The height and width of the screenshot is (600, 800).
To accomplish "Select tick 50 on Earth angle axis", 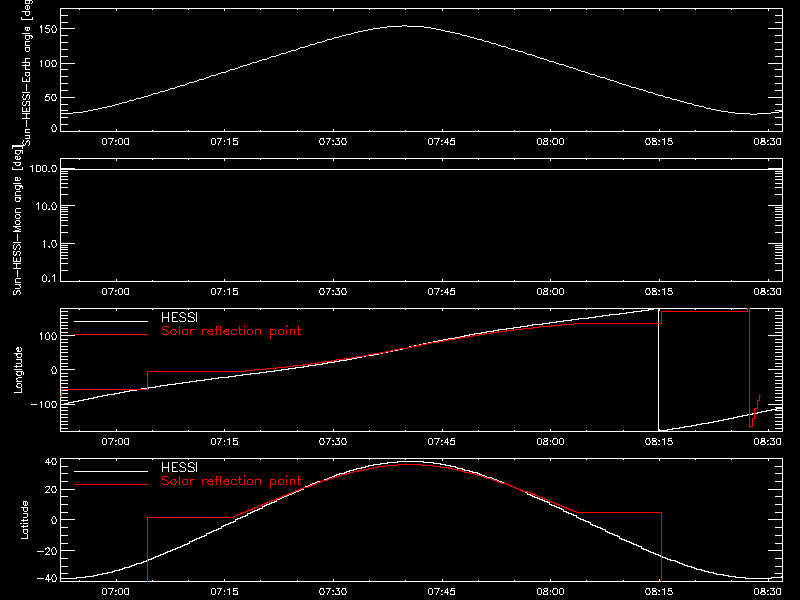I will 51,97.
